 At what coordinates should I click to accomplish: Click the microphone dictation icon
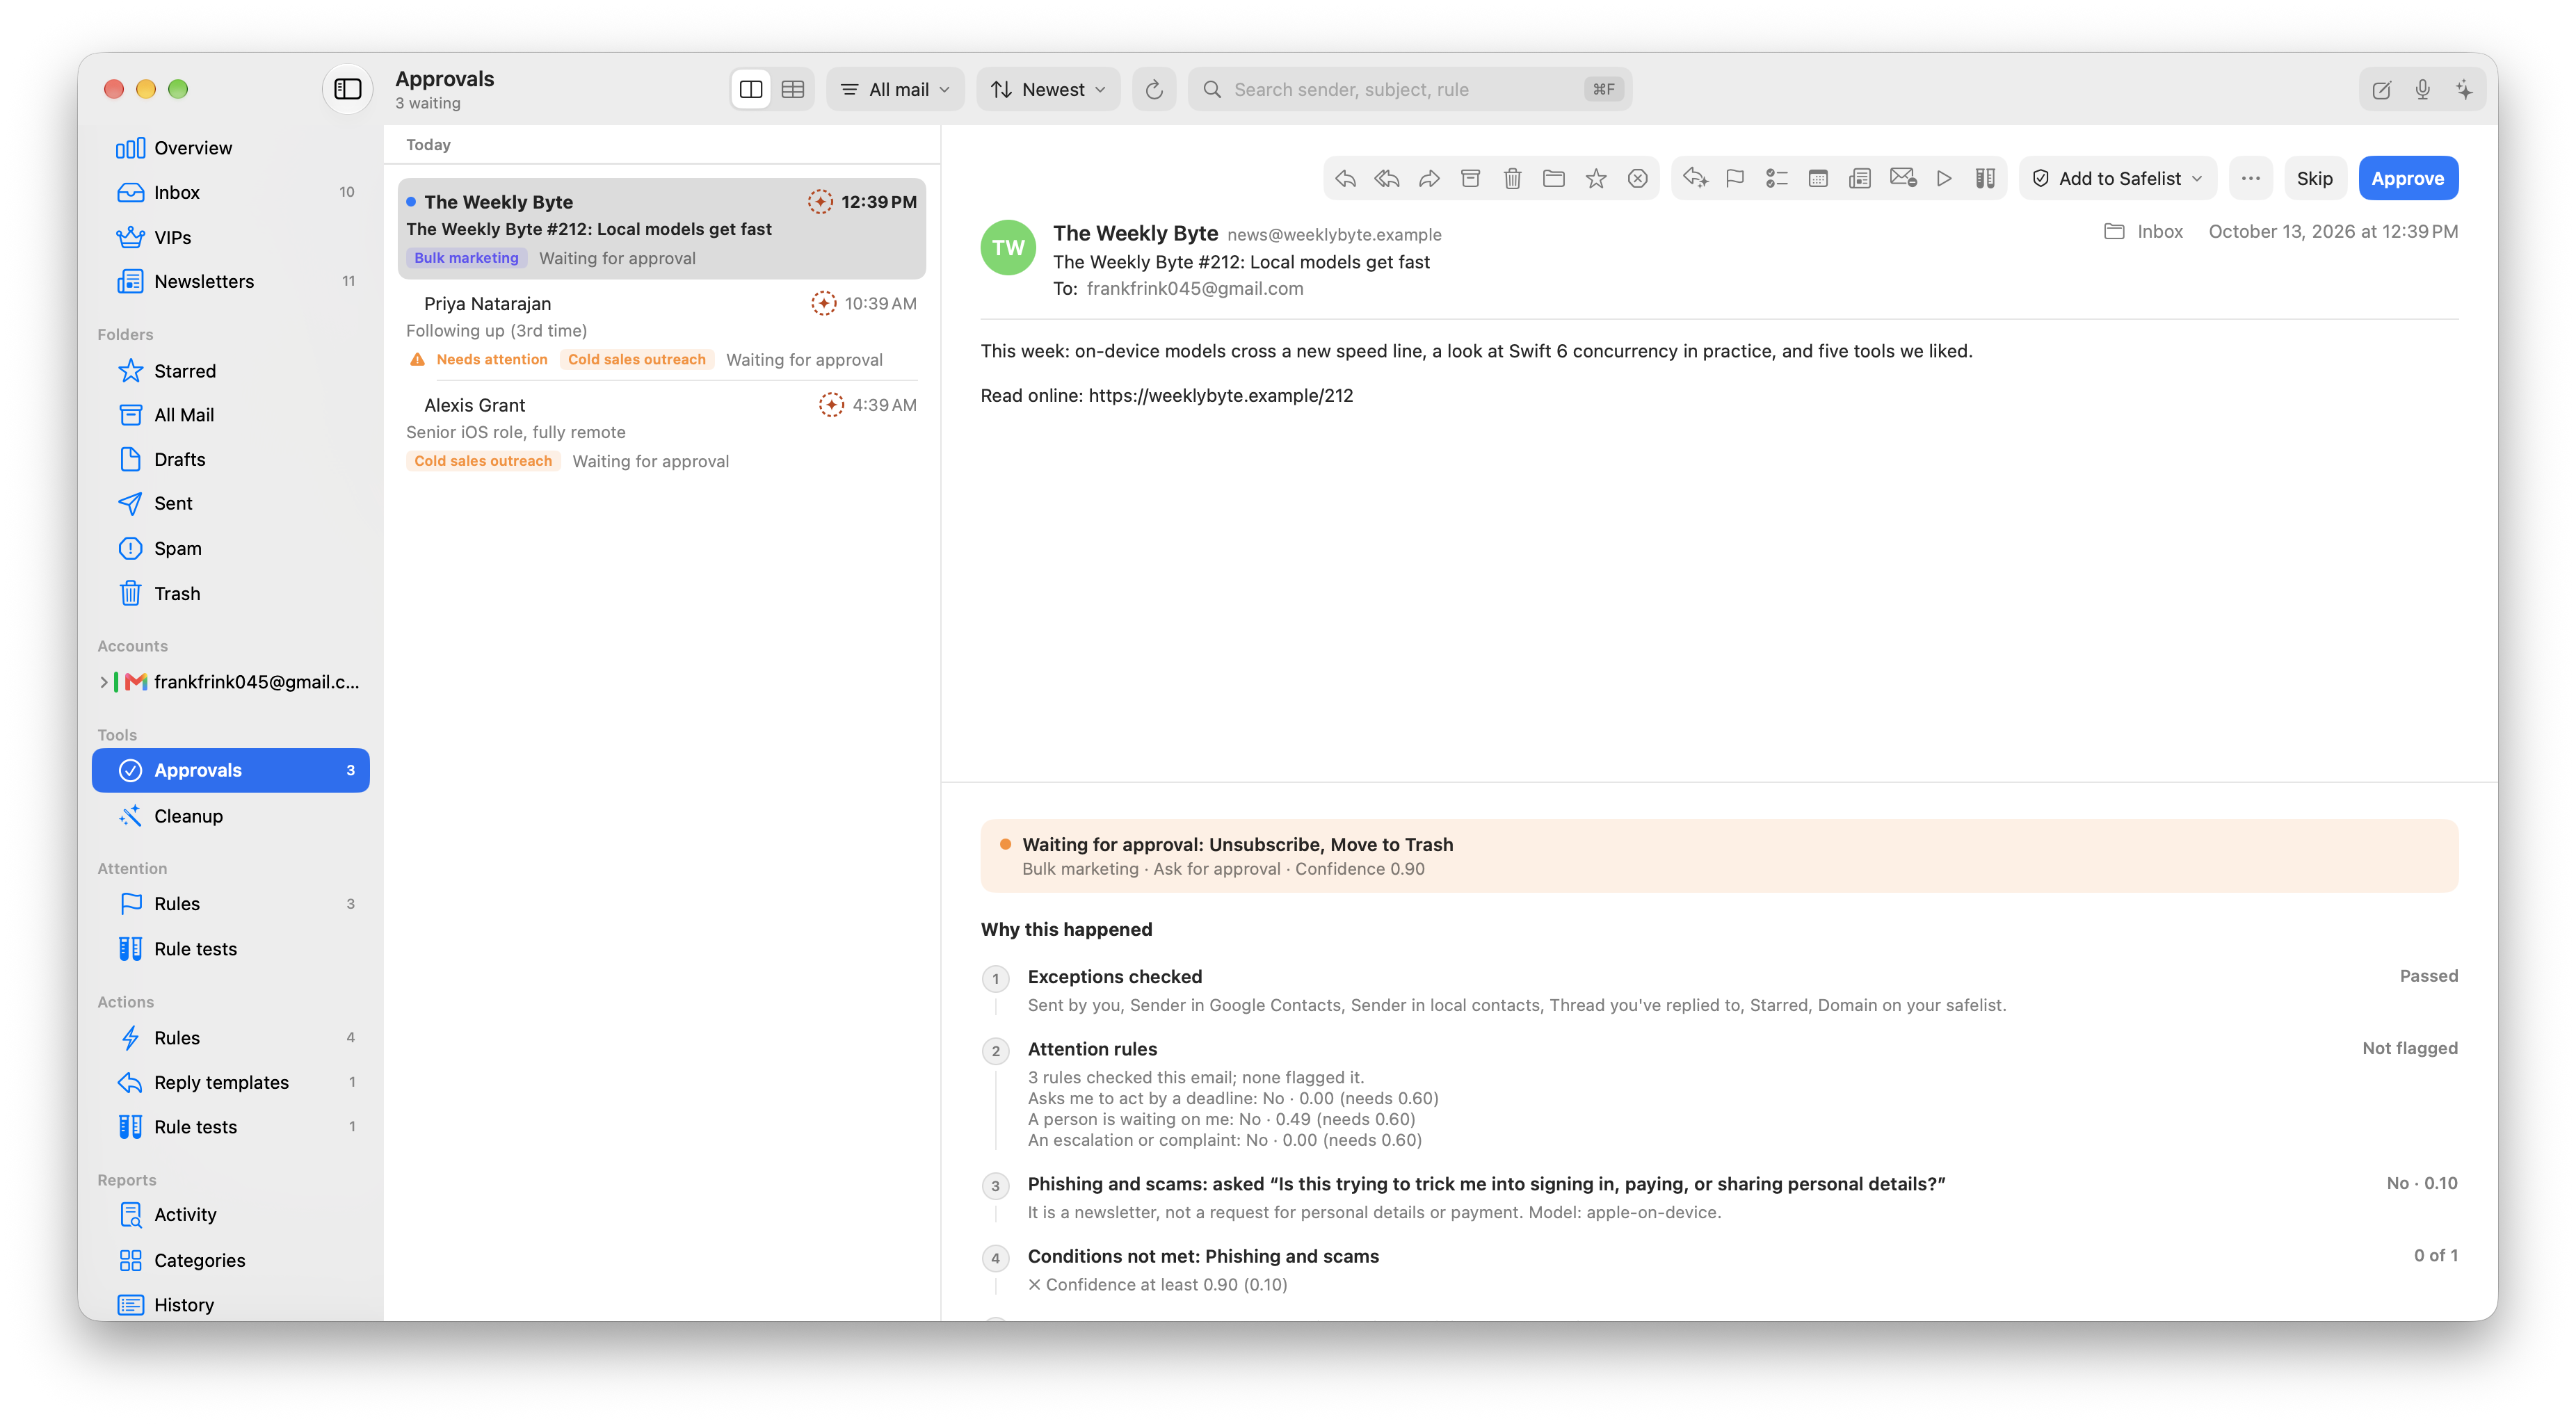pos(2422,90)
